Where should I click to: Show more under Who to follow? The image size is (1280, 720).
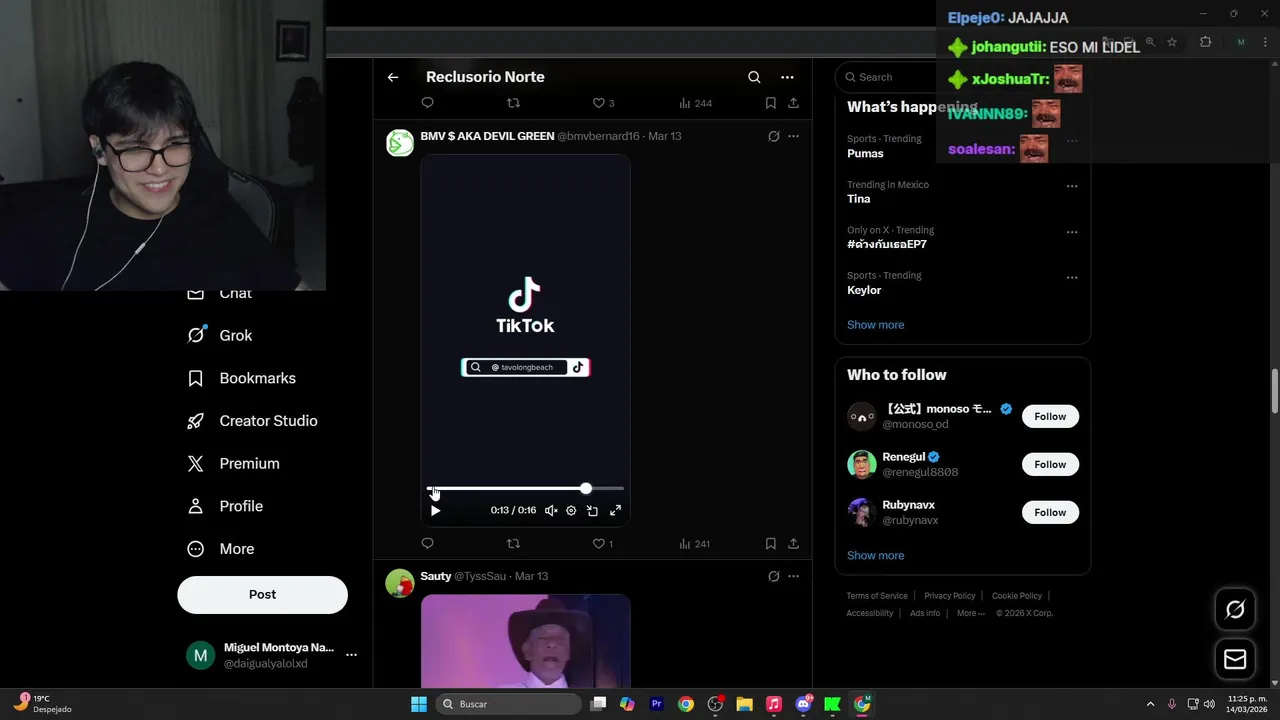point(875,555)
